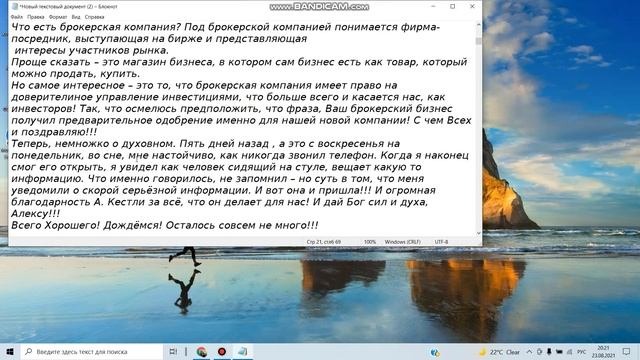Screen dimensions: 640x360
Task: Switch the РУС input language indicator
Action: 582,352
